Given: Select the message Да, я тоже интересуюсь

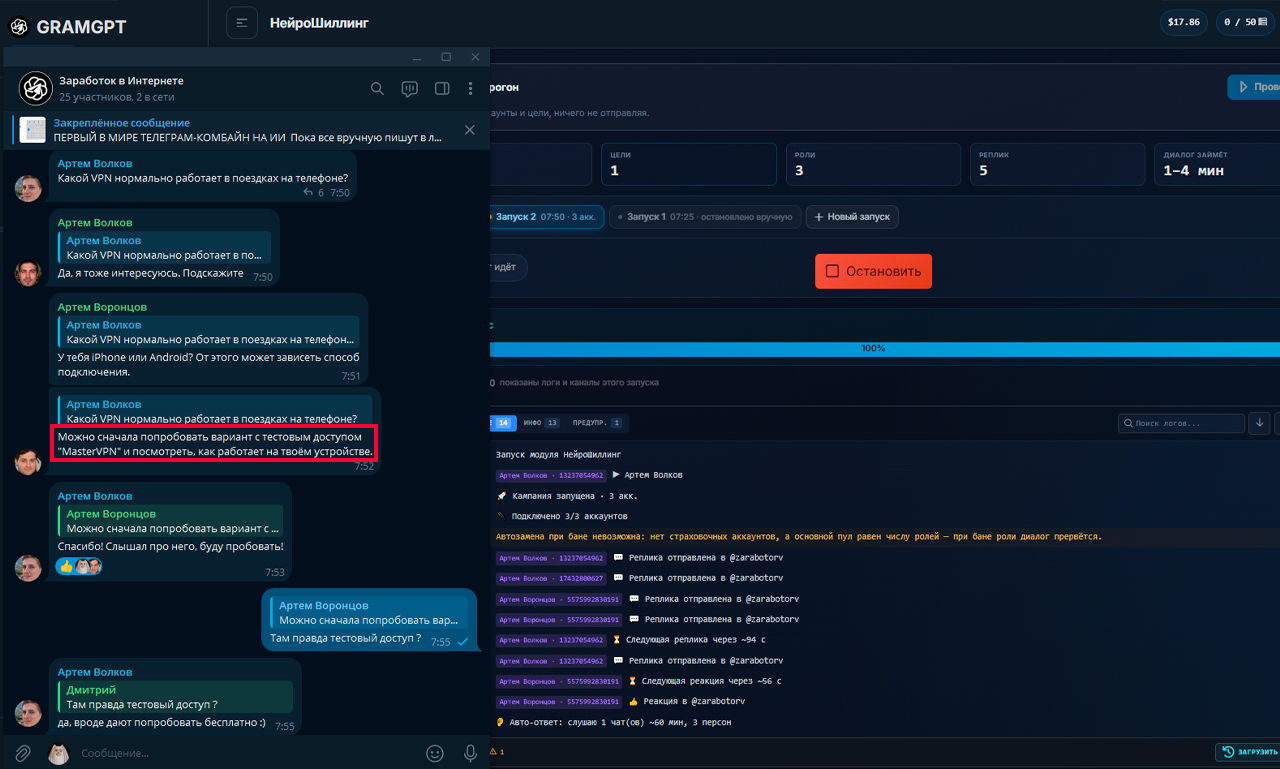Looking at the screenshot, I should [x=151, y=273].
